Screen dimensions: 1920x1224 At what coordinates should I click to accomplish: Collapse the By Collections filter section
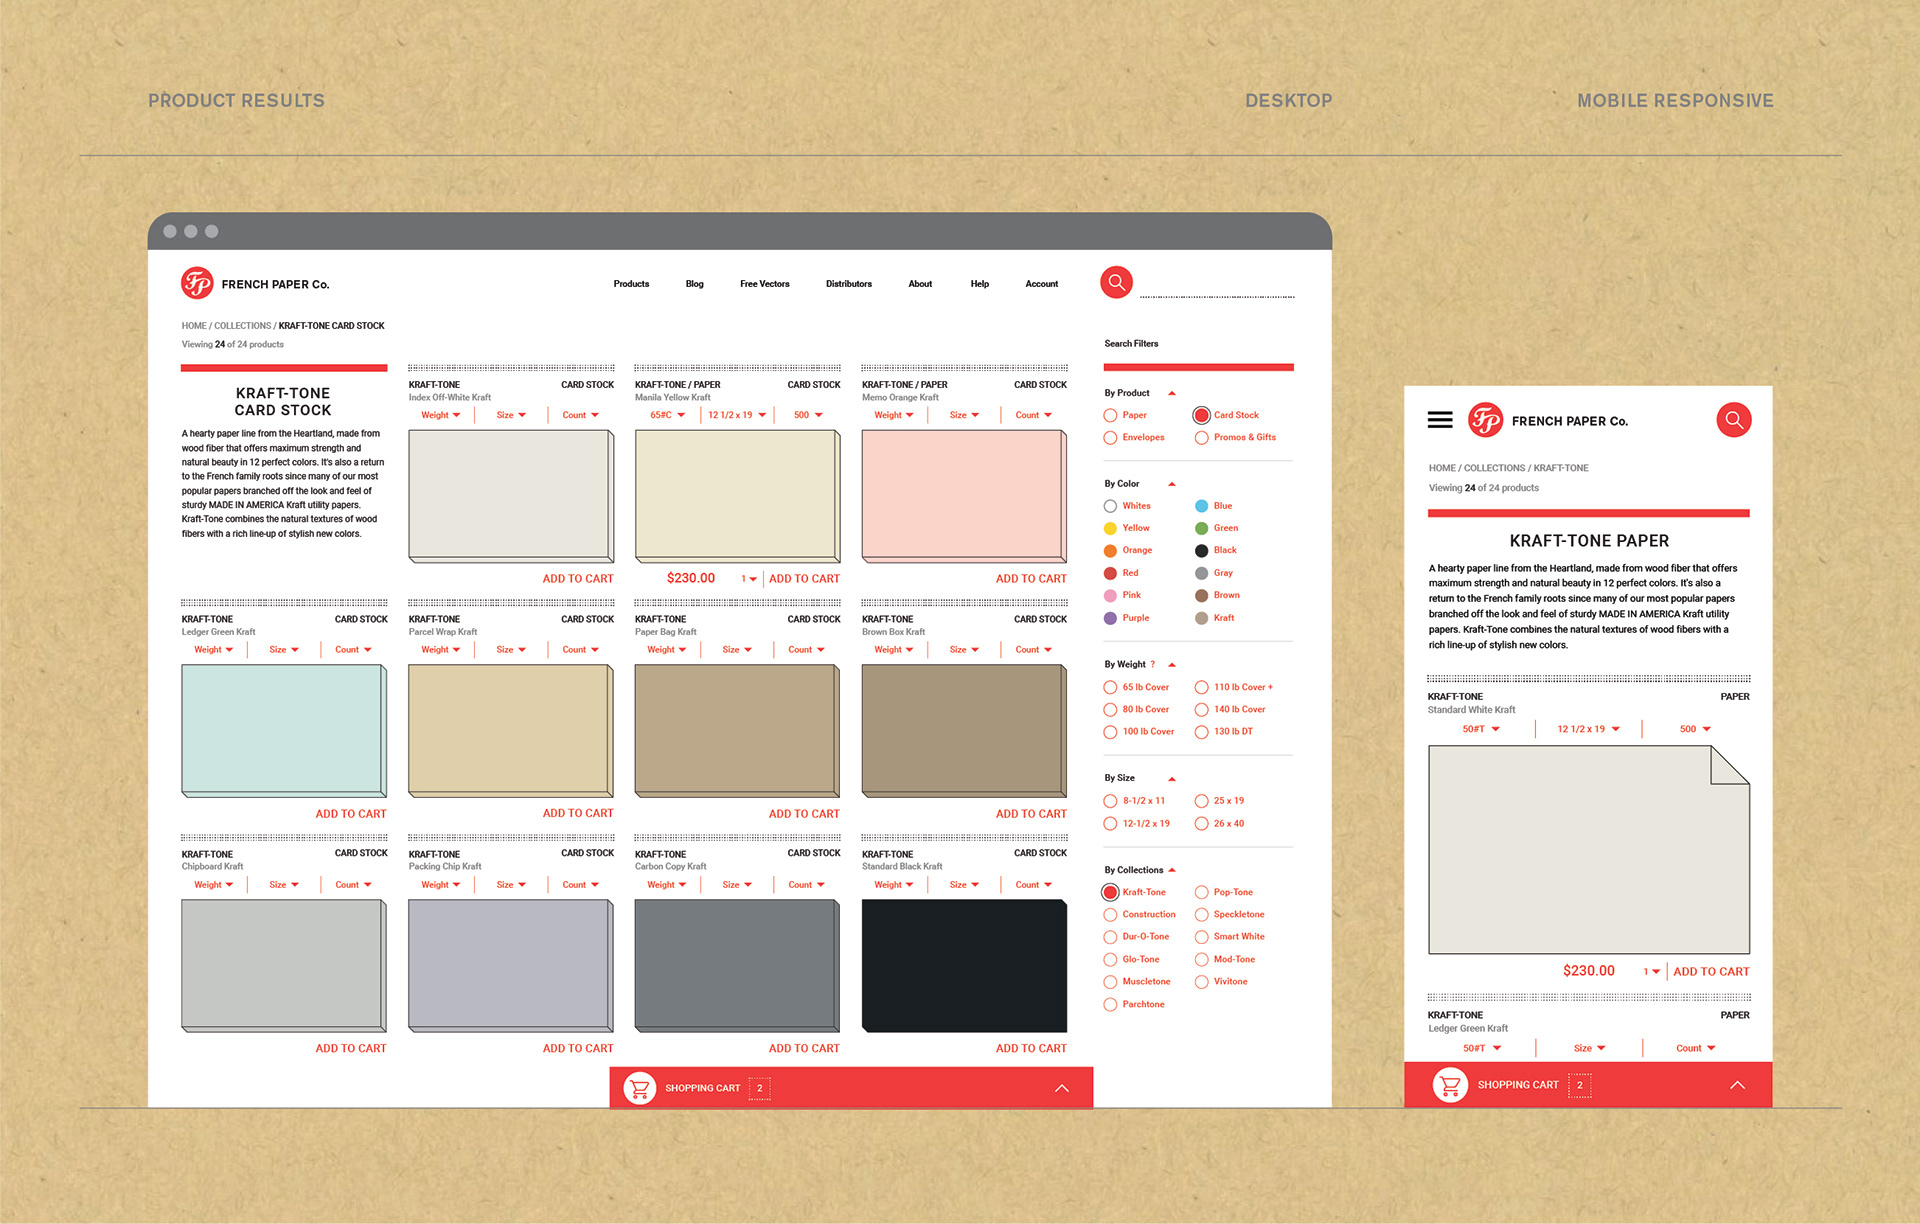(x=1172, y=870)
